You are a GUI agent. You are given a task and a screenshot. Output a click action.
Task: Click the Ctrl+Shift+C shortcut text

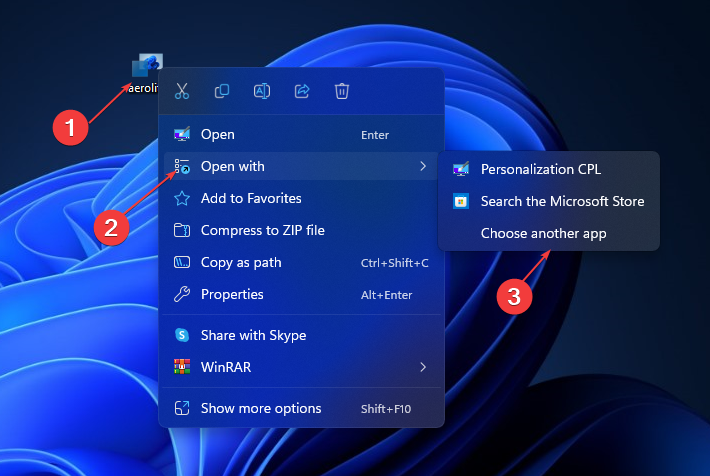click(395, 263)
